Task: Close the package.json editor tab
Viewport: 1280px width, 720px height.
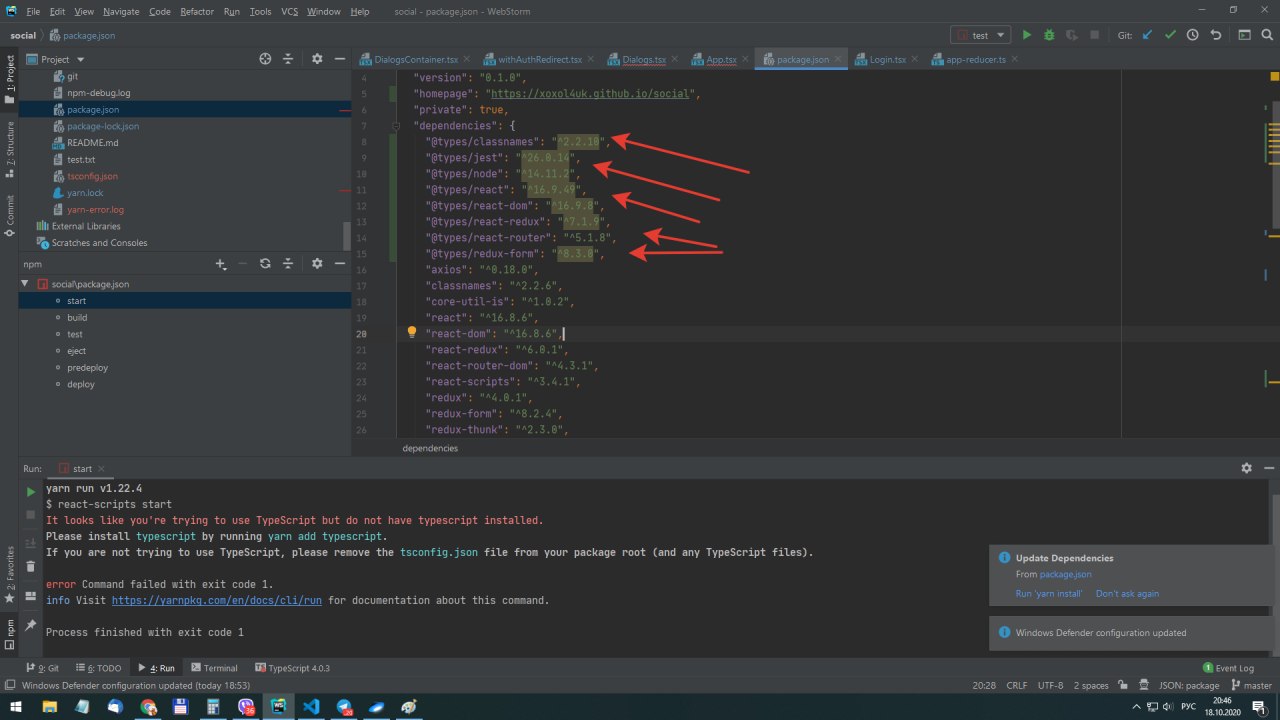Action: point(837,60)
